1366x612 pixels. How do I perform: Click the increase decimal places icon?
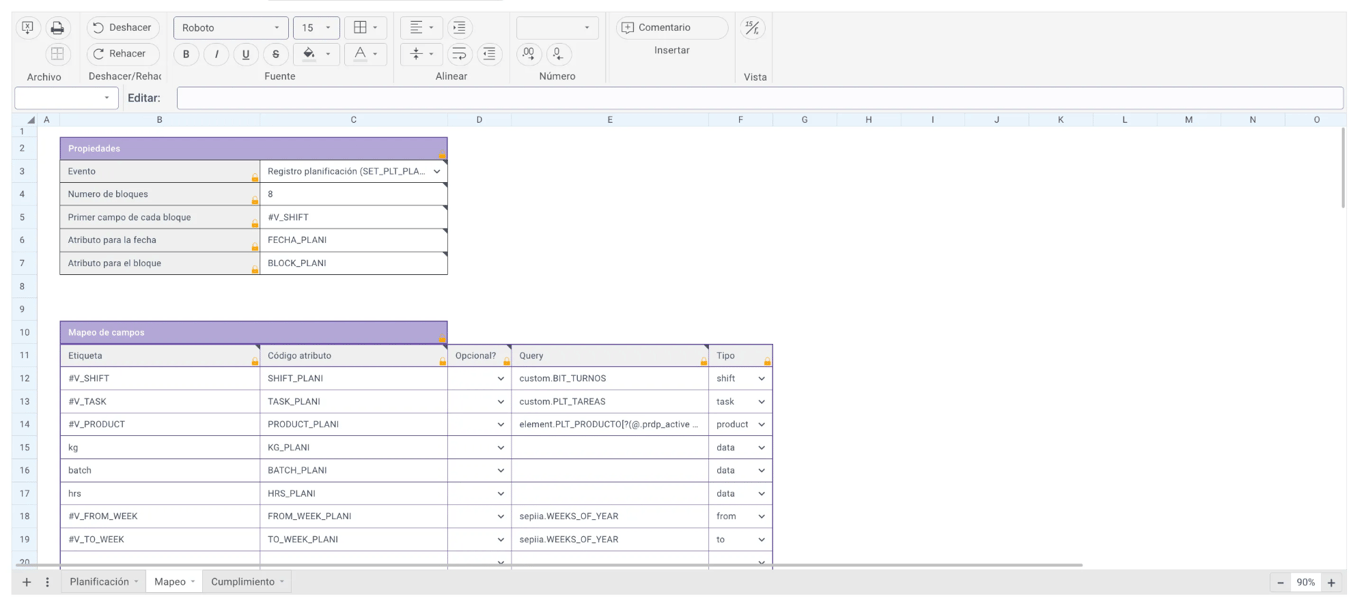pos(529,54)
